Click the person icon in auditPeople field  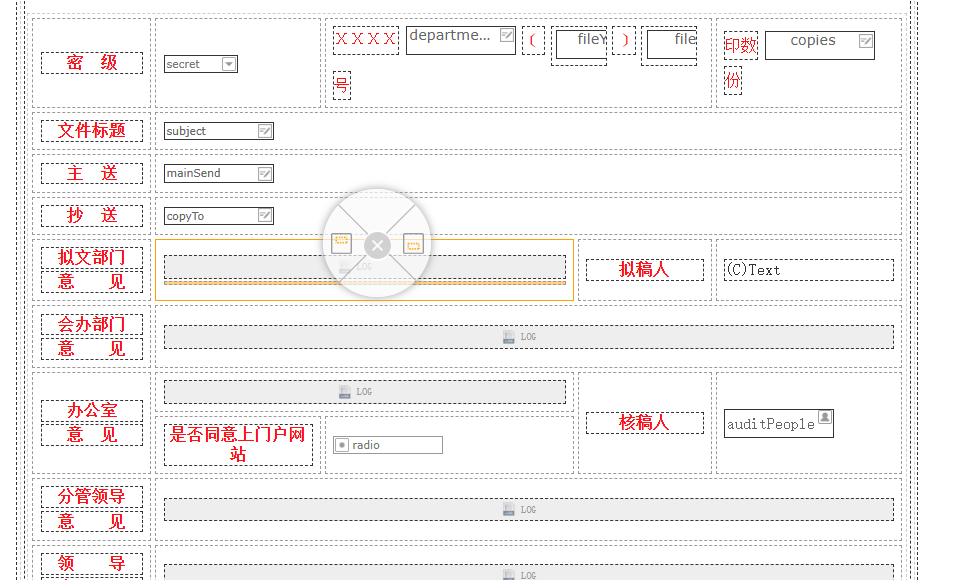pos(825,418)
